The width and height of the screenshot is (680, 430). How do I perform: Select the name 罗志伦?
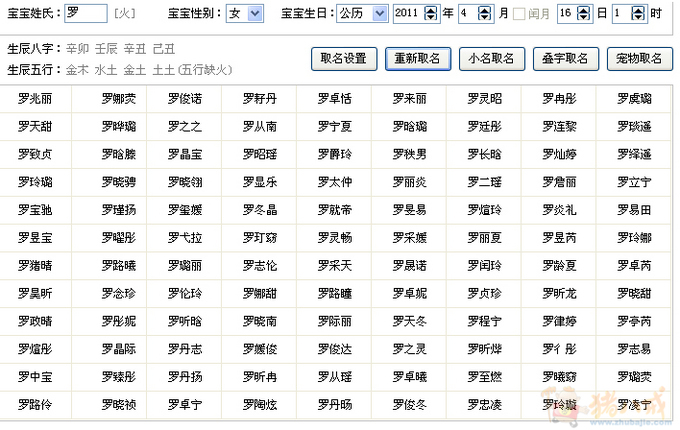260,266
